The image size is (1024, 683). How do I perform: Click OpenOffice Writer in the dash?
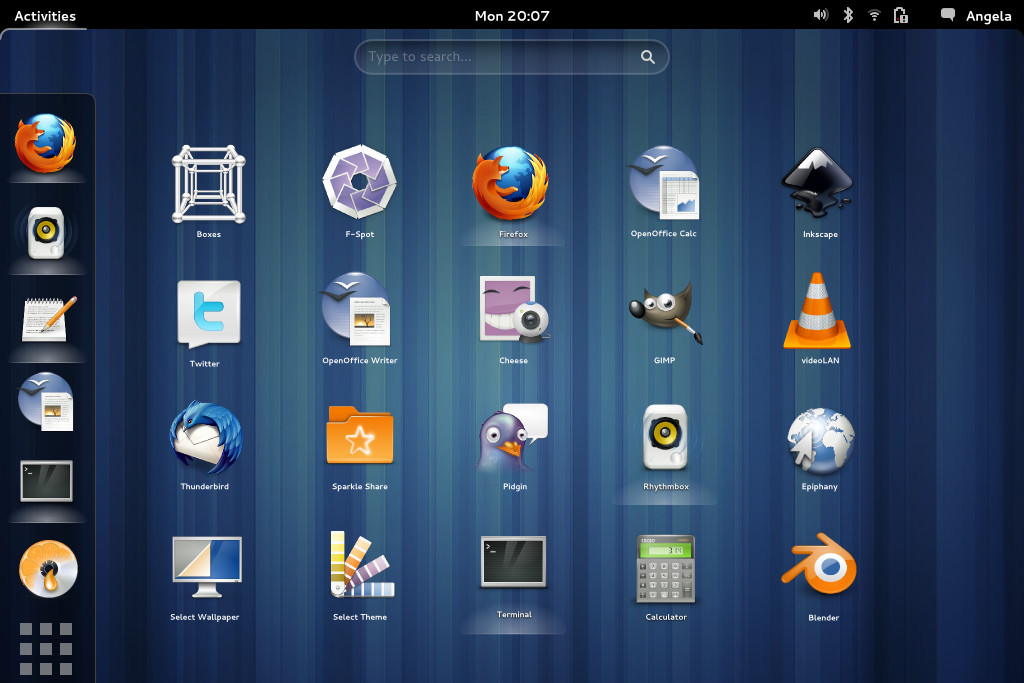(x=46, y=402)
